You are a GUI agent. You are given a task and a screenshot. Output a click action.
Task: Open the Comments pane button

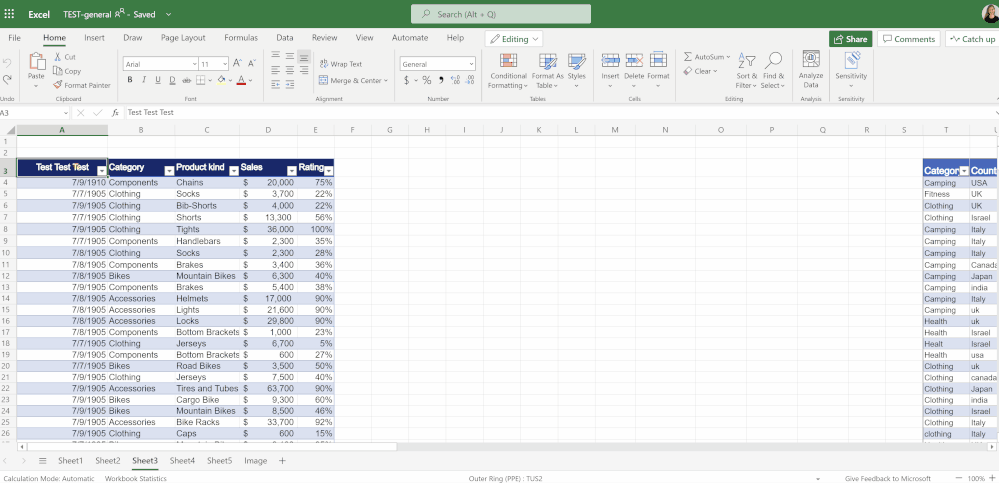908,39
